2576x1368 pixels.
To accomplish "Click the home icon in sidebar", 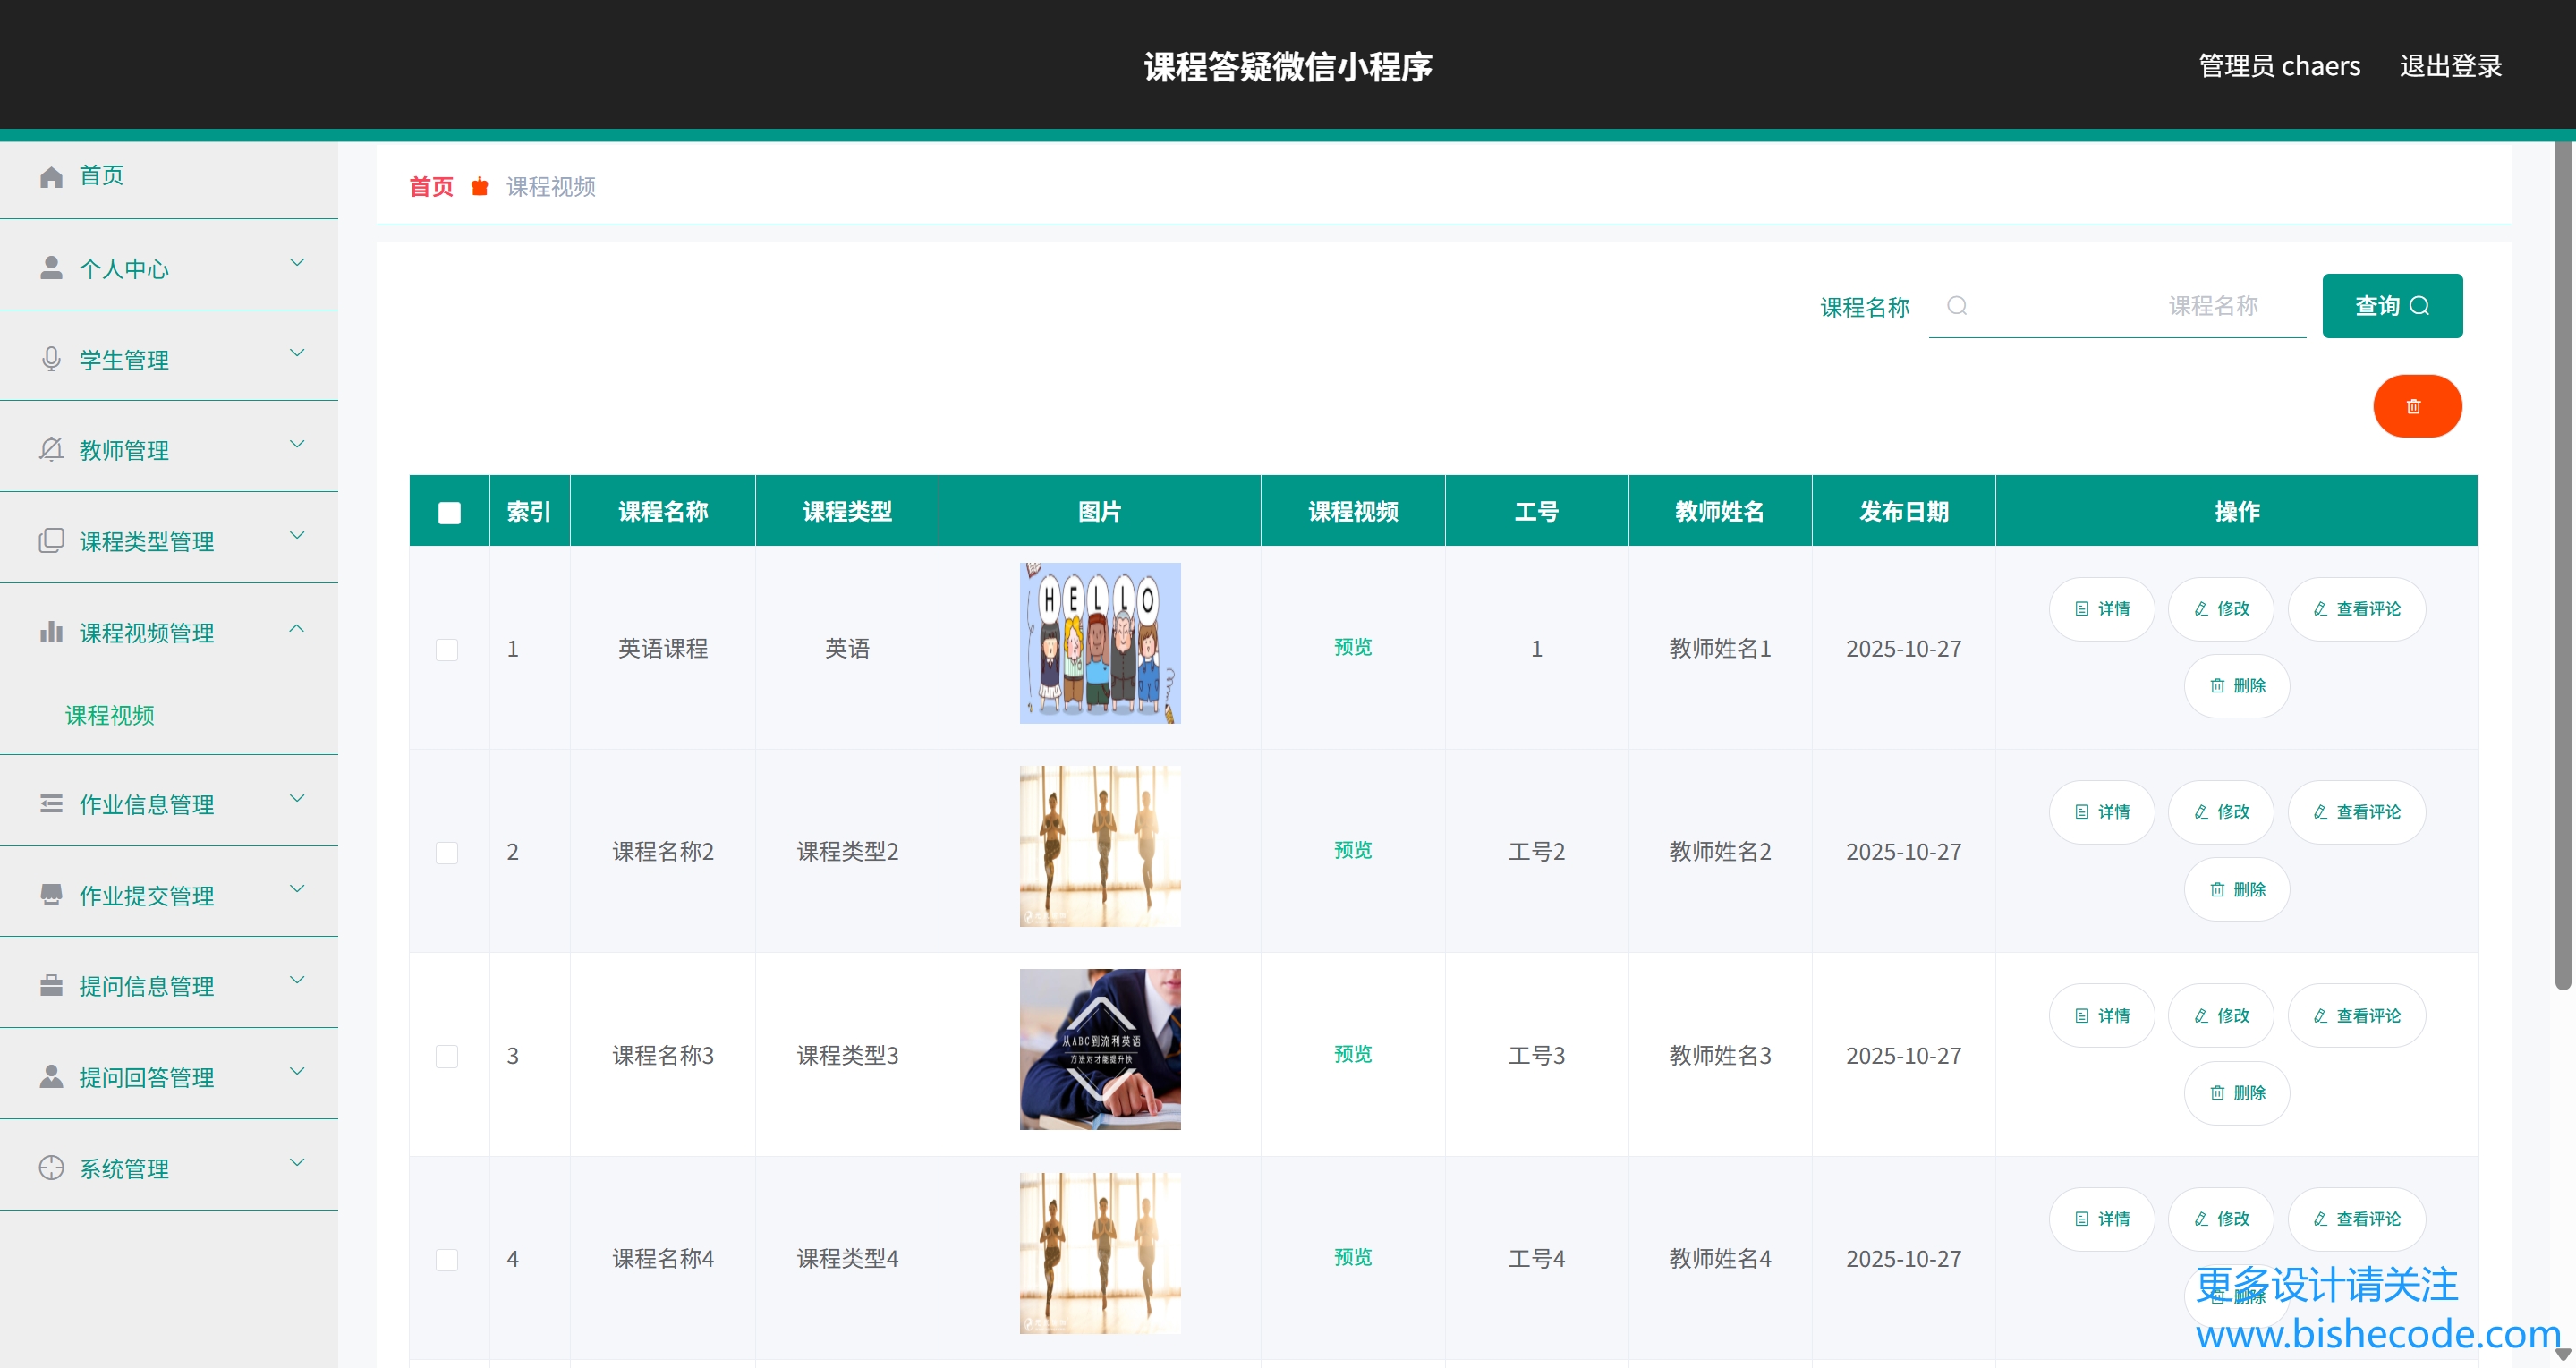I will tap(51, 177).
